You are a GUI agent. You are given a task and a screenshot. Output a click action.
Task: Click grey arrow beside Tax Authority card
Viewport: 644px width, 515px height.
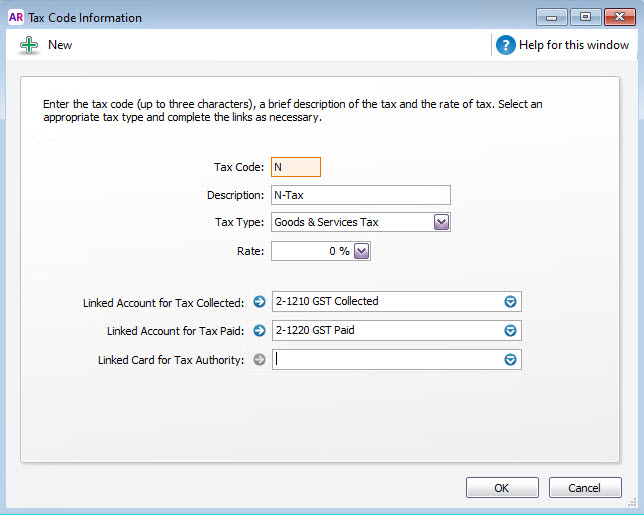(259, 360)
